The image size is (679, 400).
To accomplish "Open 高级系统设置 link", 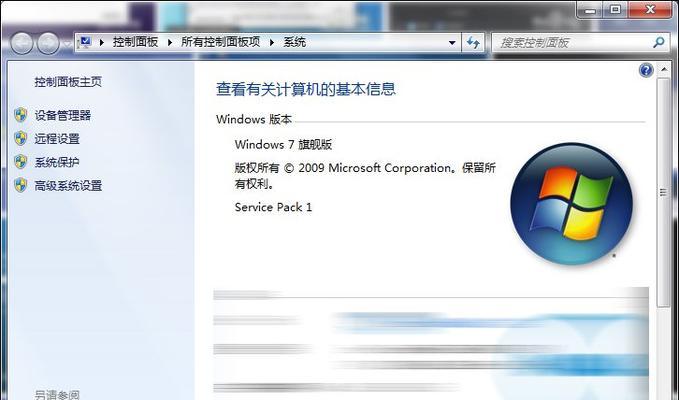I will pos(68,186).
